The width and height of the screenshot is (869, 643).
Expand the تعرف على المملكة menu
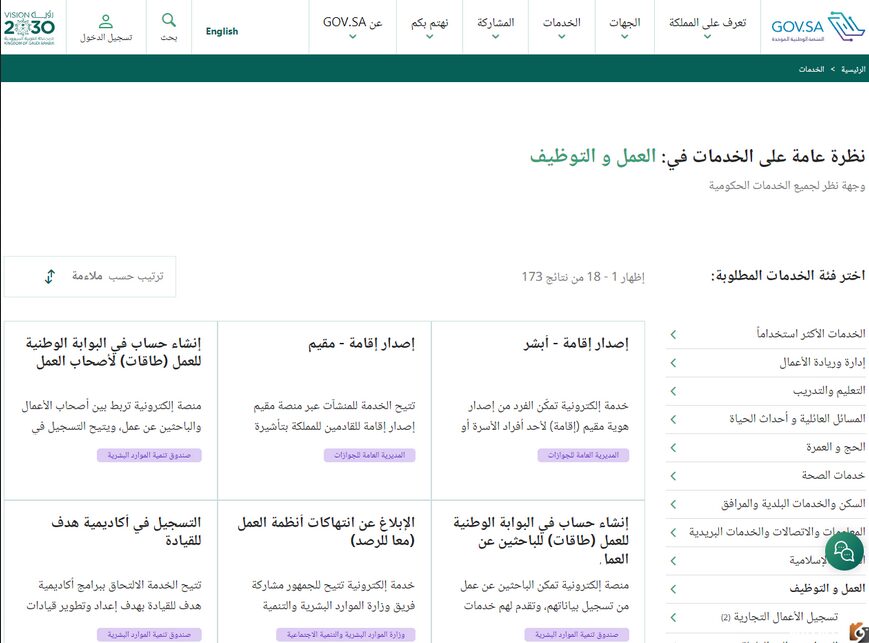707,27
